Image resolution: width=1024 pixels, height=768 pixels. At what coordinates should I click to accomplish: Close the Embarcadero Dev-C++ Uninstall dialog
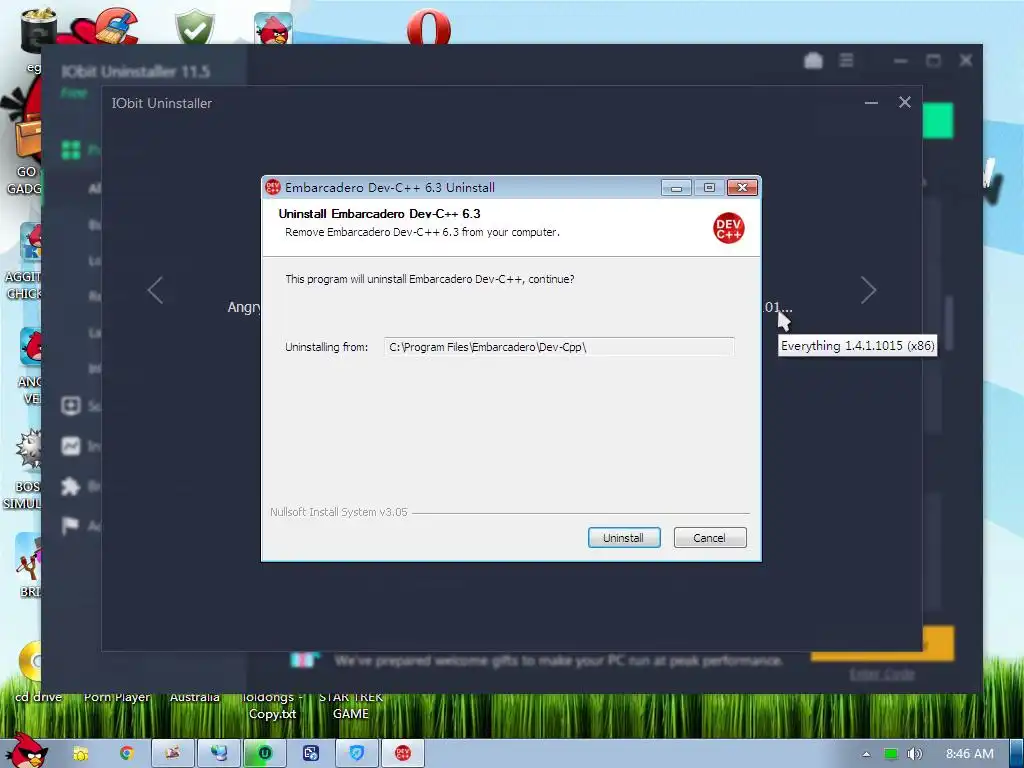pos(742,188)
